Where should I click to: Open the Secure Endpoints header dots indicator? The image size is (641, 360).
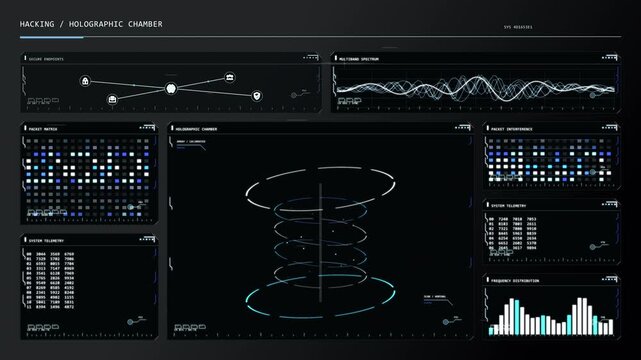click(310, 58)
